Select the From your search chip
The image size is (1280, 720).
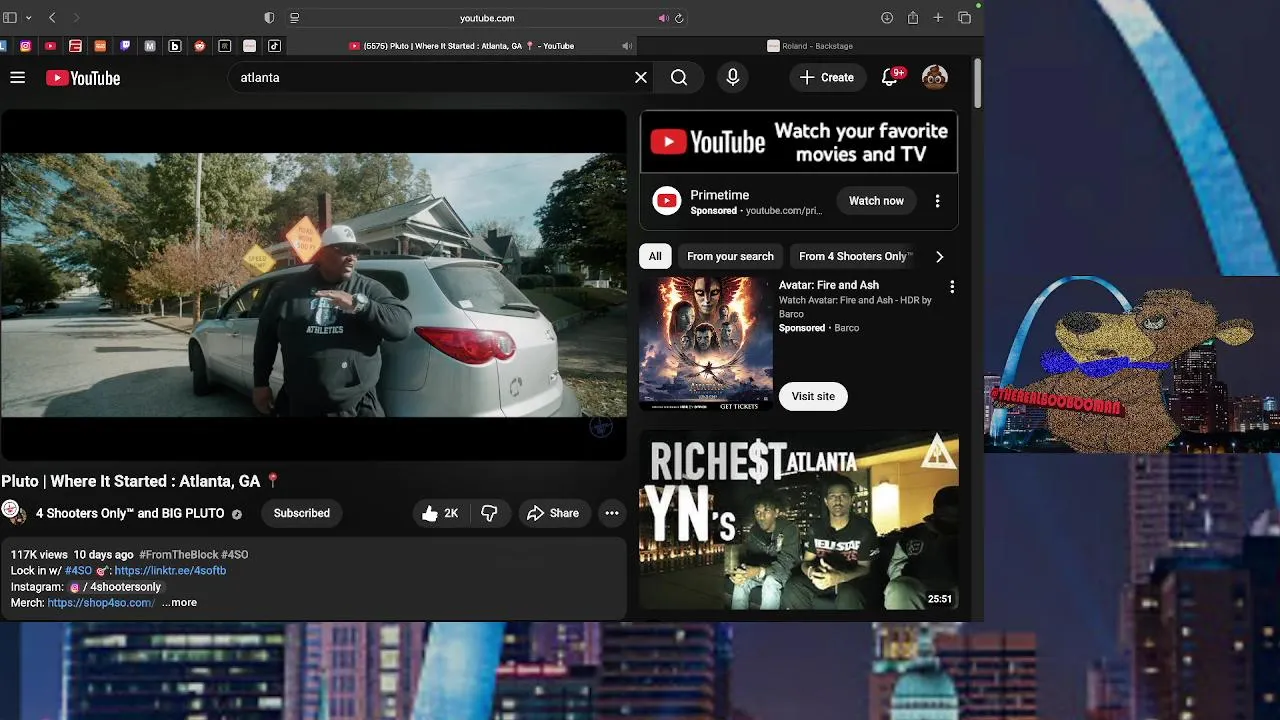coord(730,256)
